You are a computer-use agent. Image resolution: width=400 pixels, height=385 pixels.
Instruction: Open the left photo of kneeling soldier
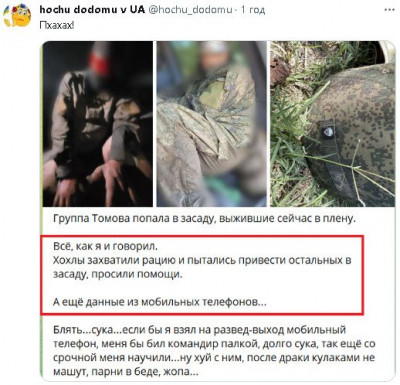[98, 124]
